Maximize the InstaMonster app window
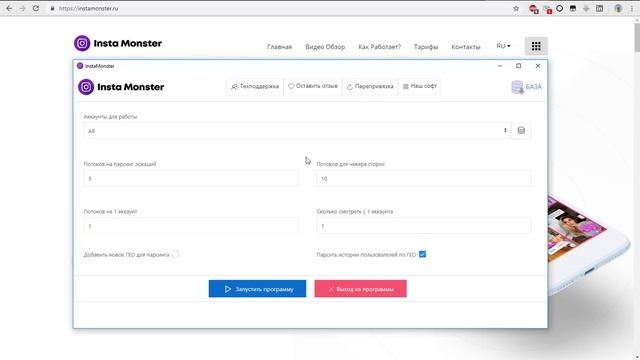 [518, 66]
